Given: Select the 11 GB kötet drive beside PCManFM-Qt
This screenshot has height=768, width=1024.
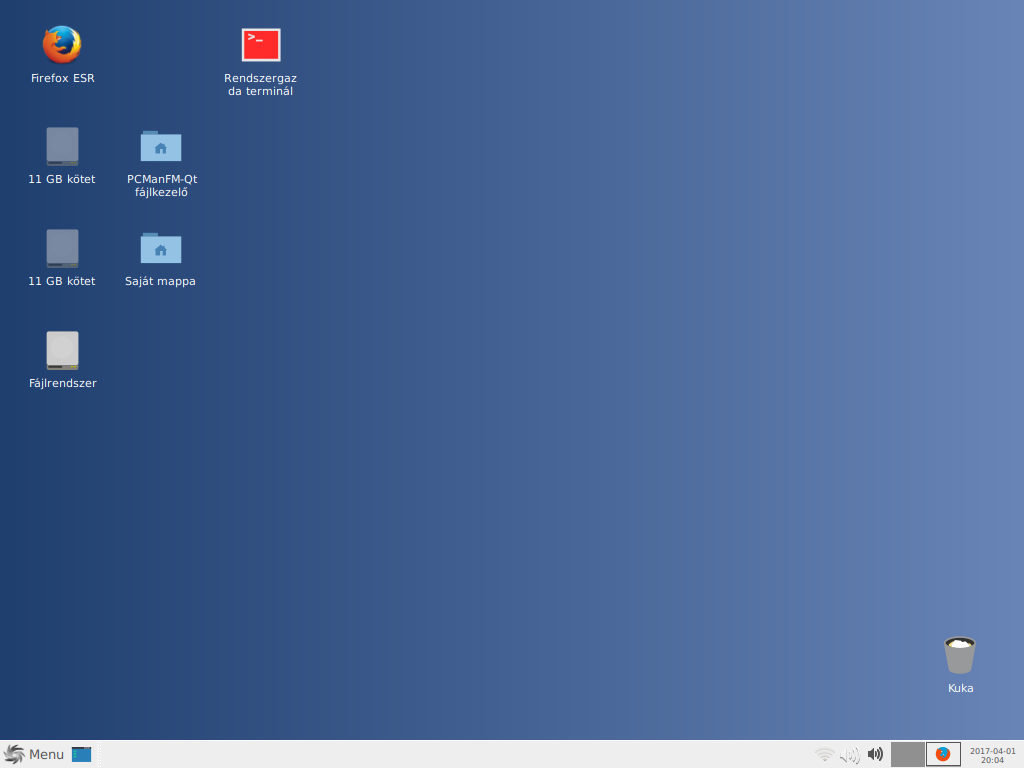Looking at the screenshot, I should point(62,147).
